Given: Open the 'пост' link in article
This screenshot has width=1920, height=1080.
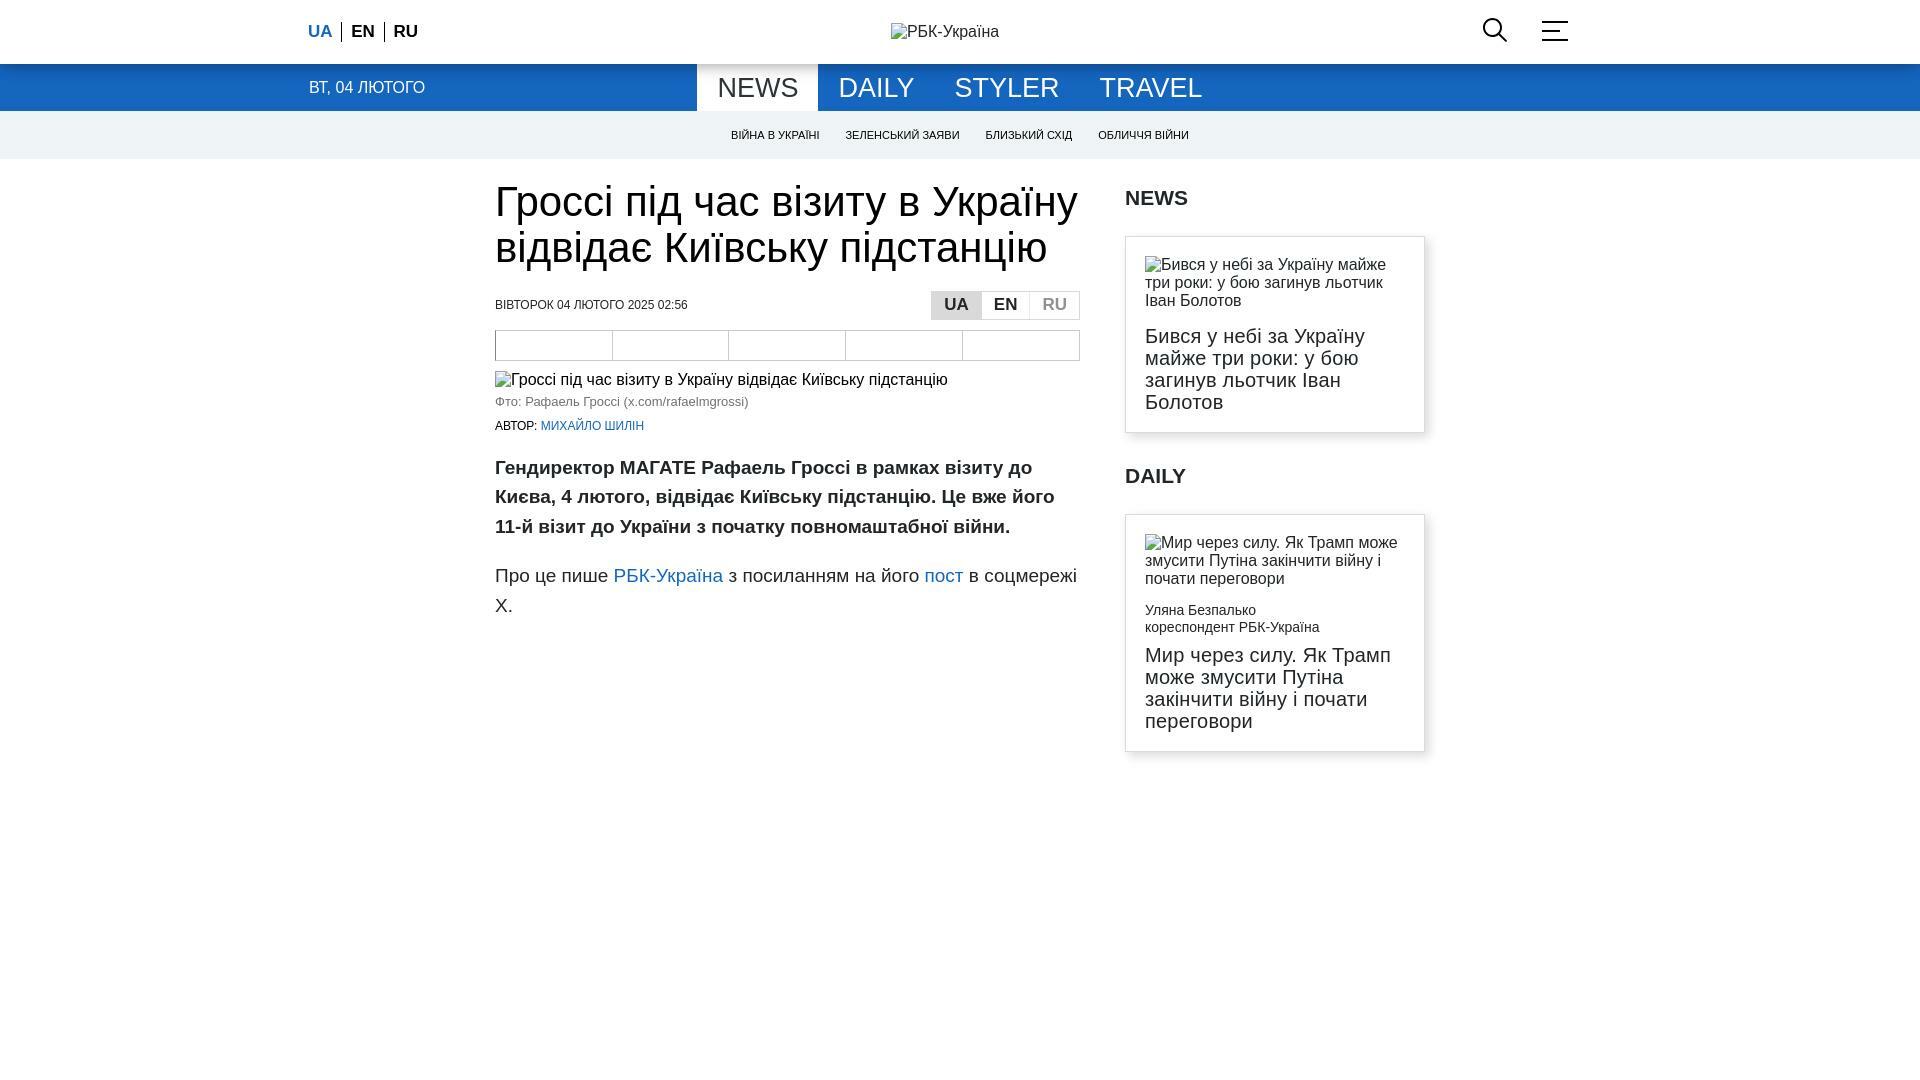Looking at the screenshot, I should pos(943,576).
